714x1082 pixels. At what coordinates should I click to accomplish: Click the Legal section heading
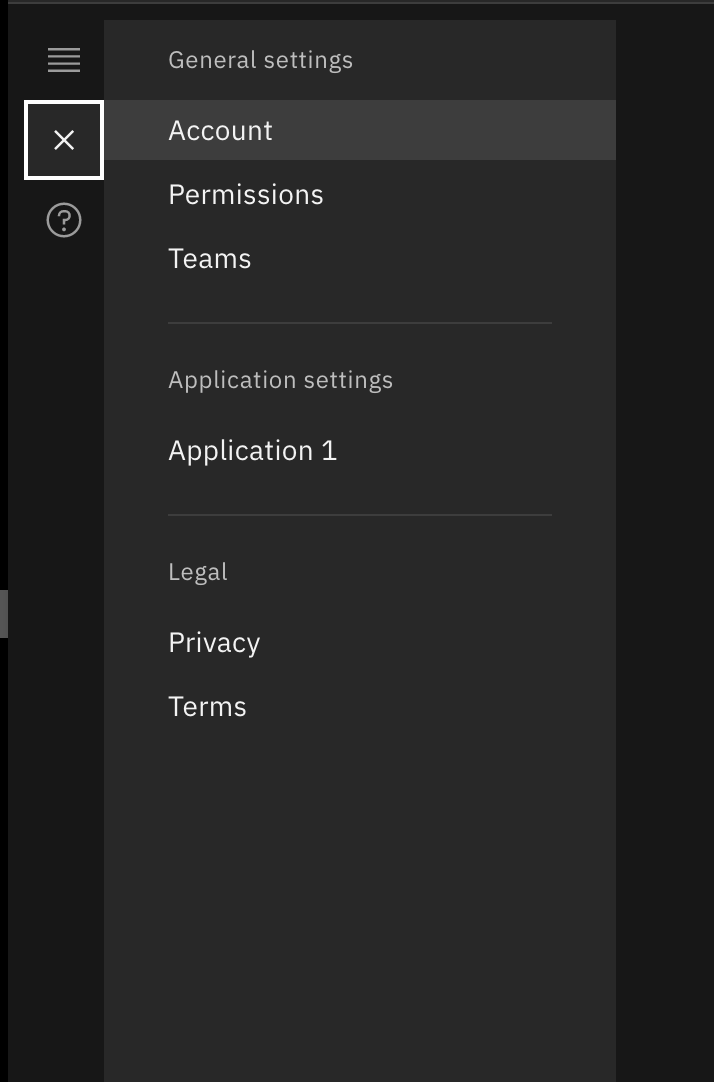(x=197, y=571)
